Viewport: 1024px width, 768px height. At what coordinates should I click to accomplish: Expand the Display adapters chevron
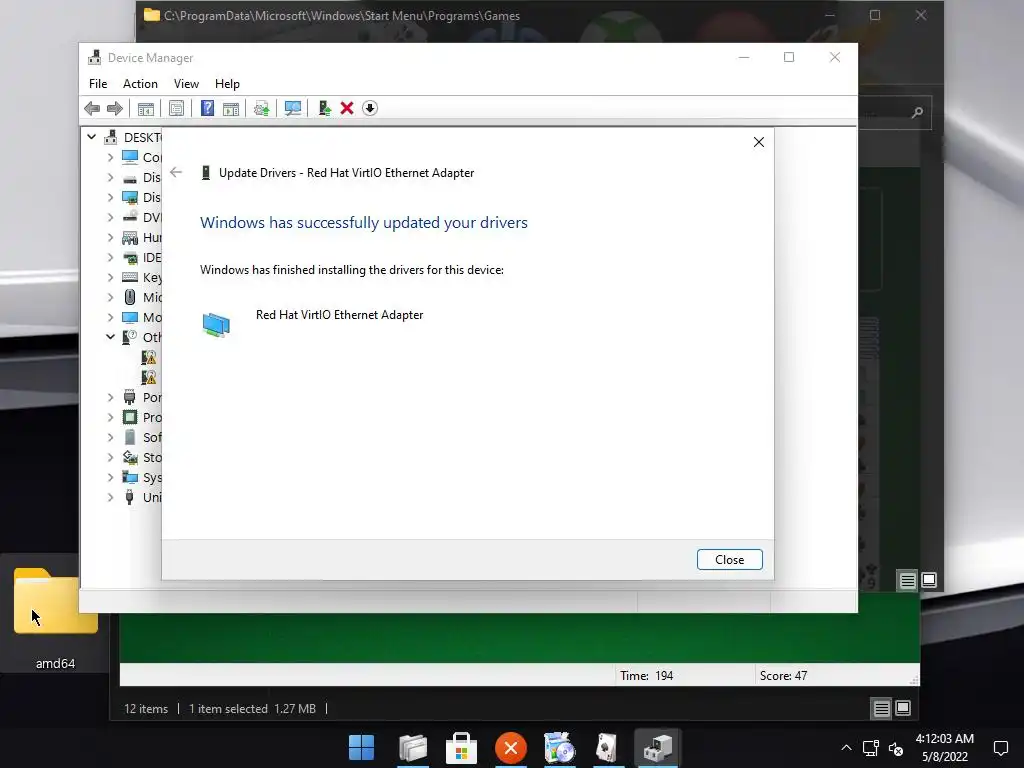(x=110, y=197)
